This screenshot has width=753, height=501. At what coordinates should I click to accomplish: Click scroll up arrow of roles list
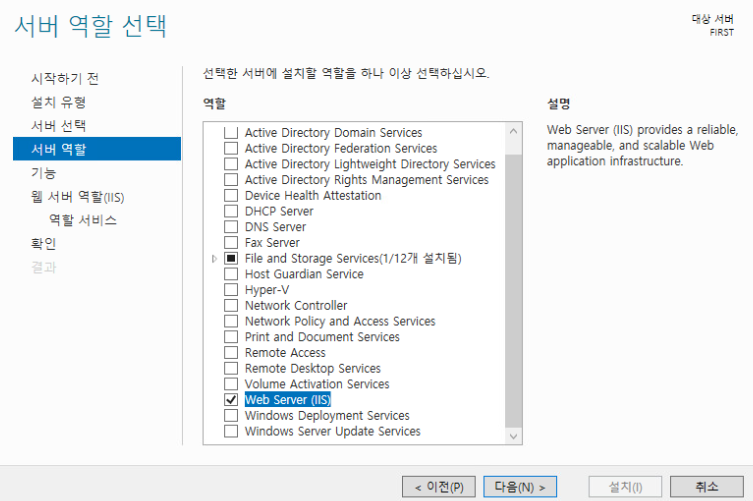513,131
